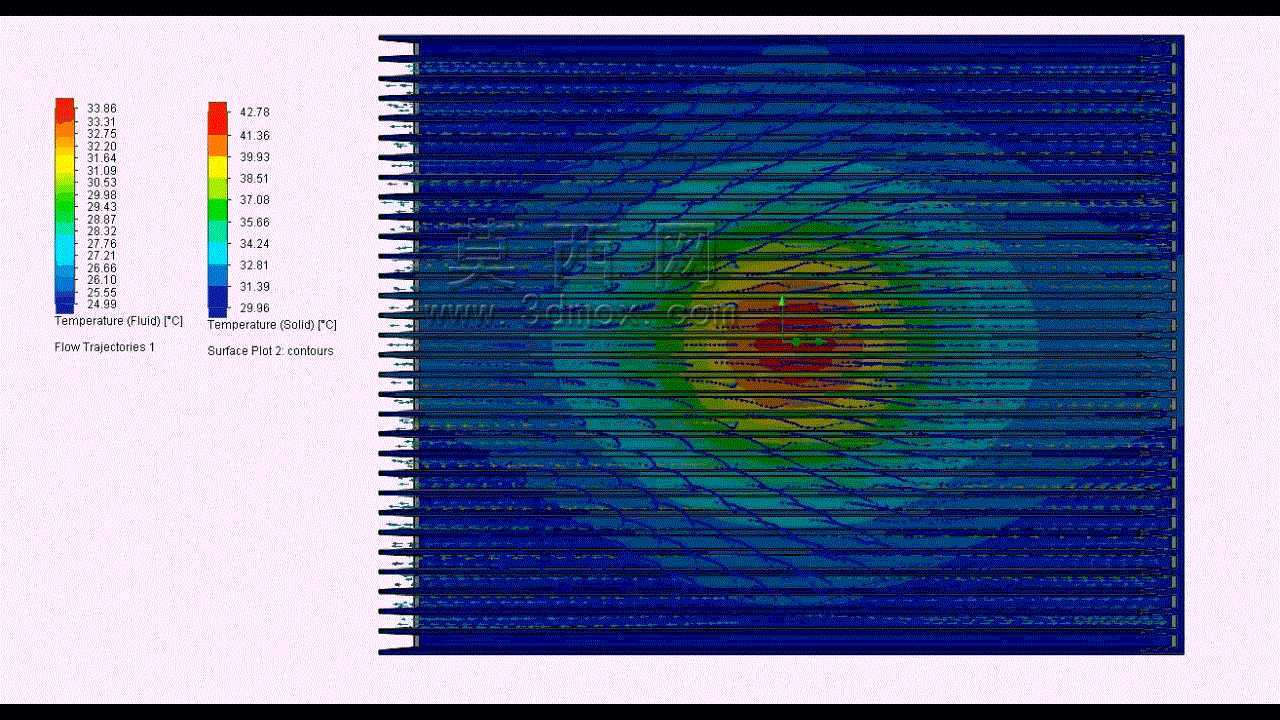Click the Temperature (Fluid) color bar
The image size is (1280, 720).
65,206
